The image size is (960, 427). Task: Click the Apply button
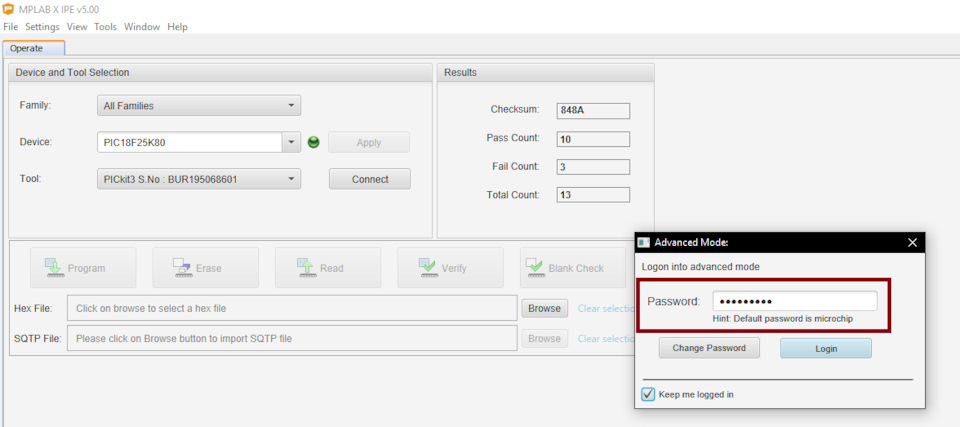(369, 142)
